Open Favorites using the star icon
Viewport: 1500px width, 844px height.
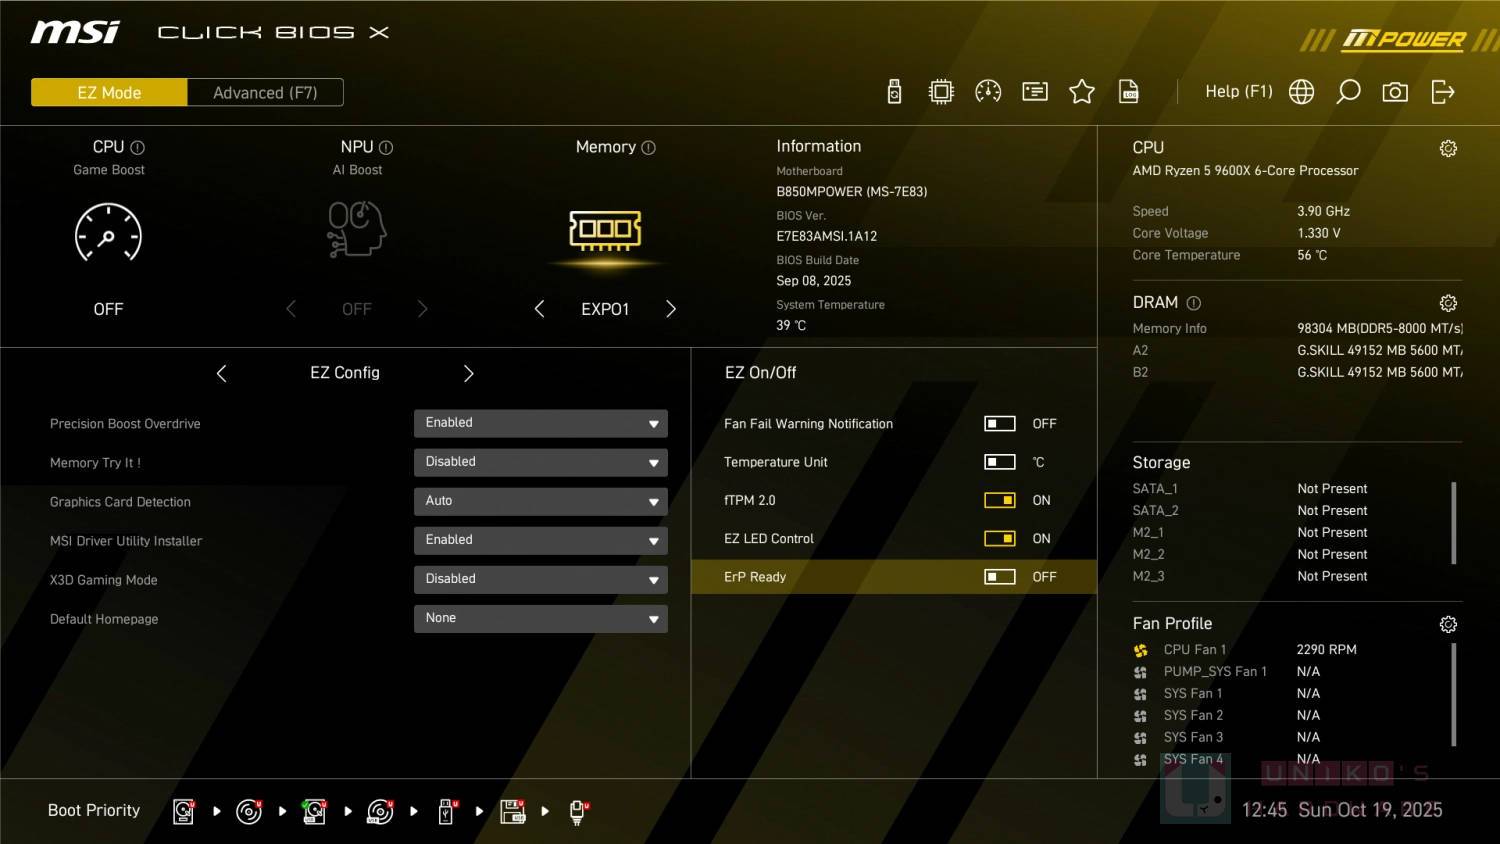click(1082, 91)
